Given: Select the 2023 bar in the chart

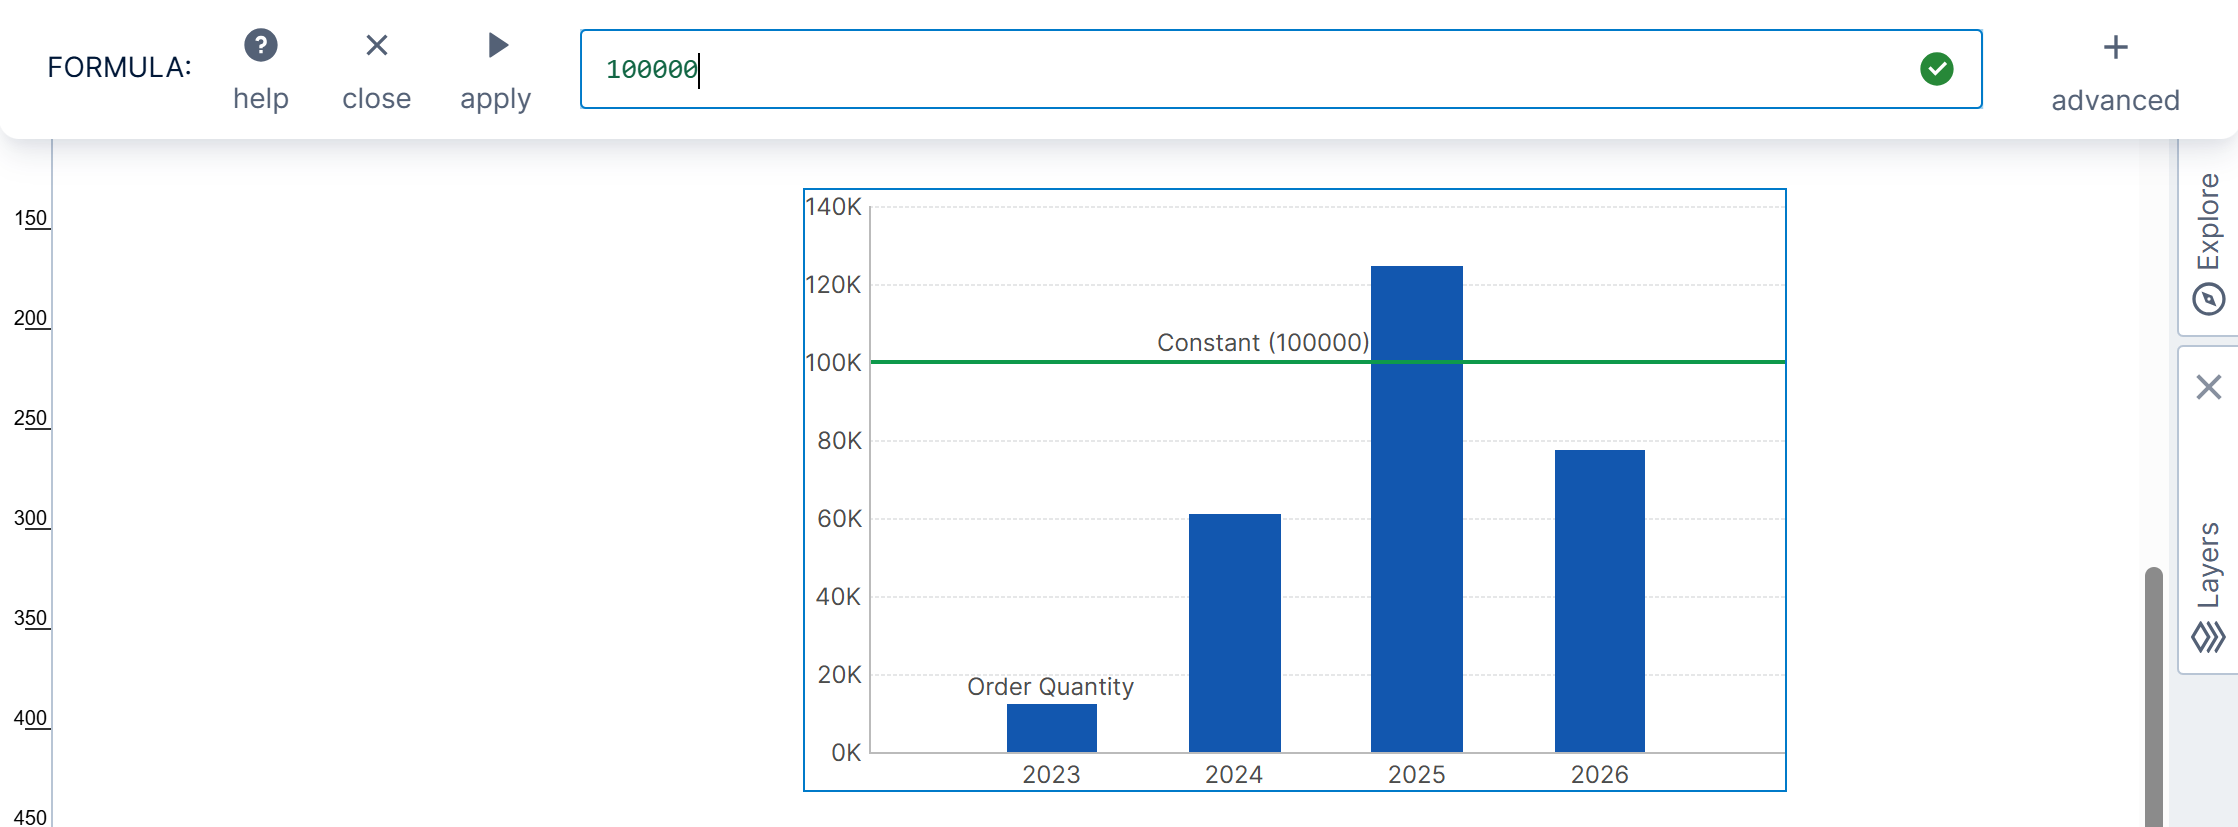Looking at the screenshot, I should pyautogui.click(x=1051, y=728).
